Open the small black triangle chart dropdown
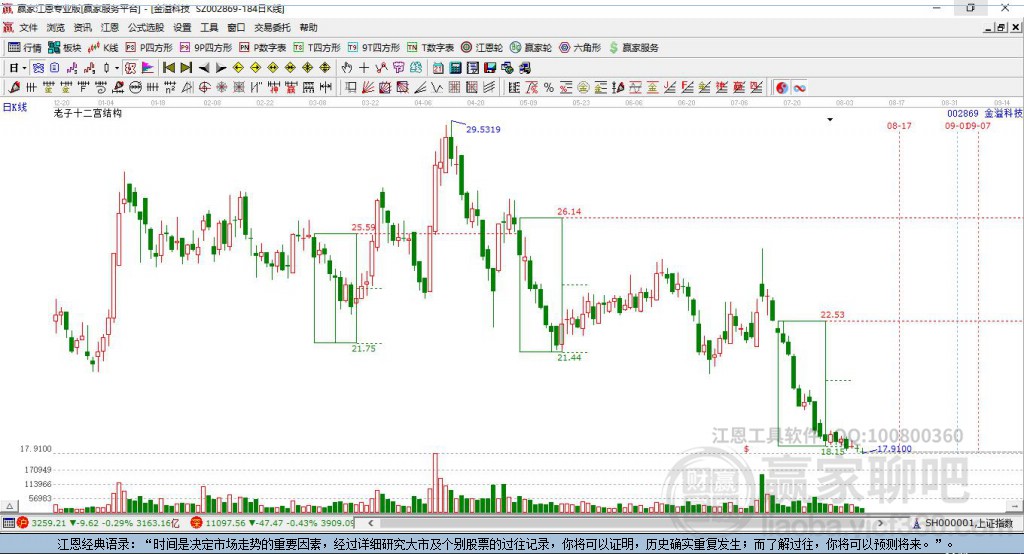 [830, 120]
